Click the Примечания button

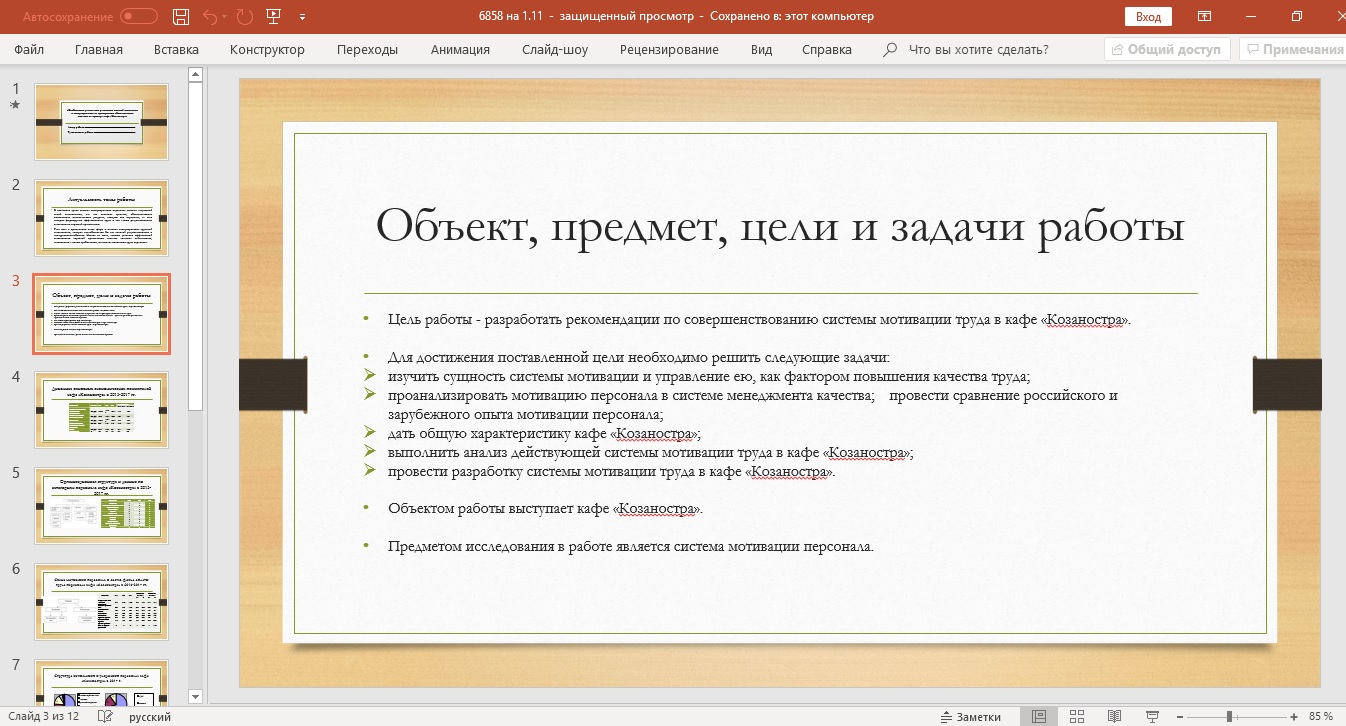pyautogui.click(x=1292, y=49)
